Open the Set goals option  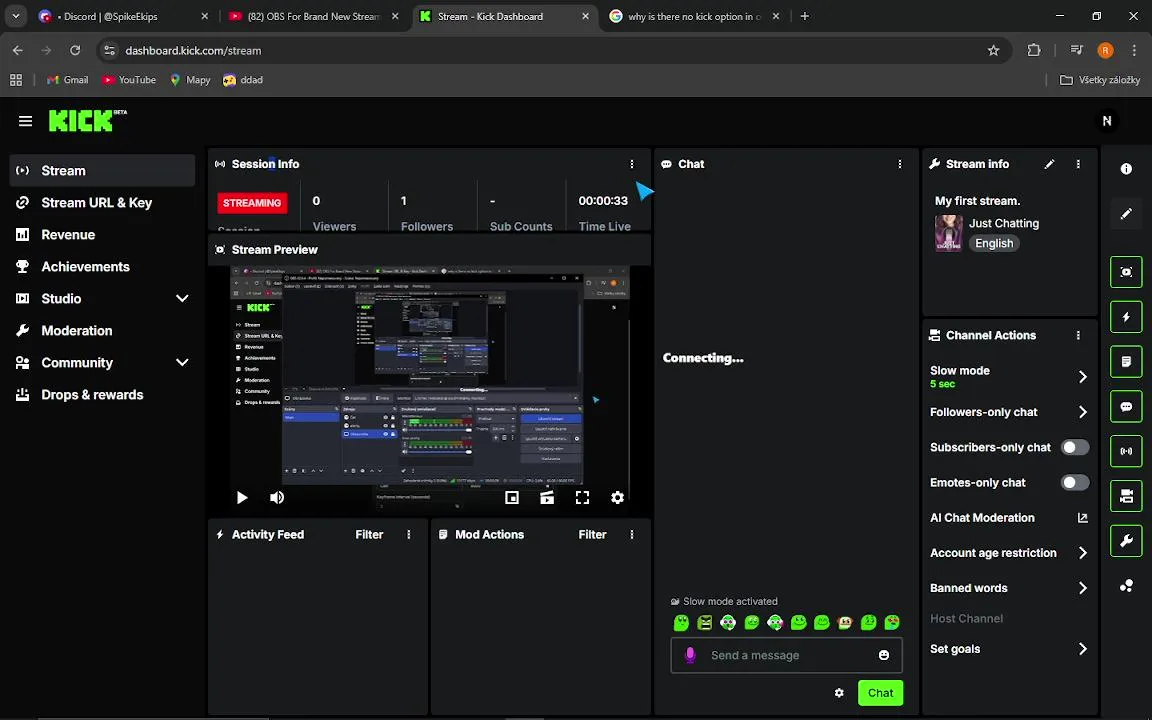[1009, 649]
